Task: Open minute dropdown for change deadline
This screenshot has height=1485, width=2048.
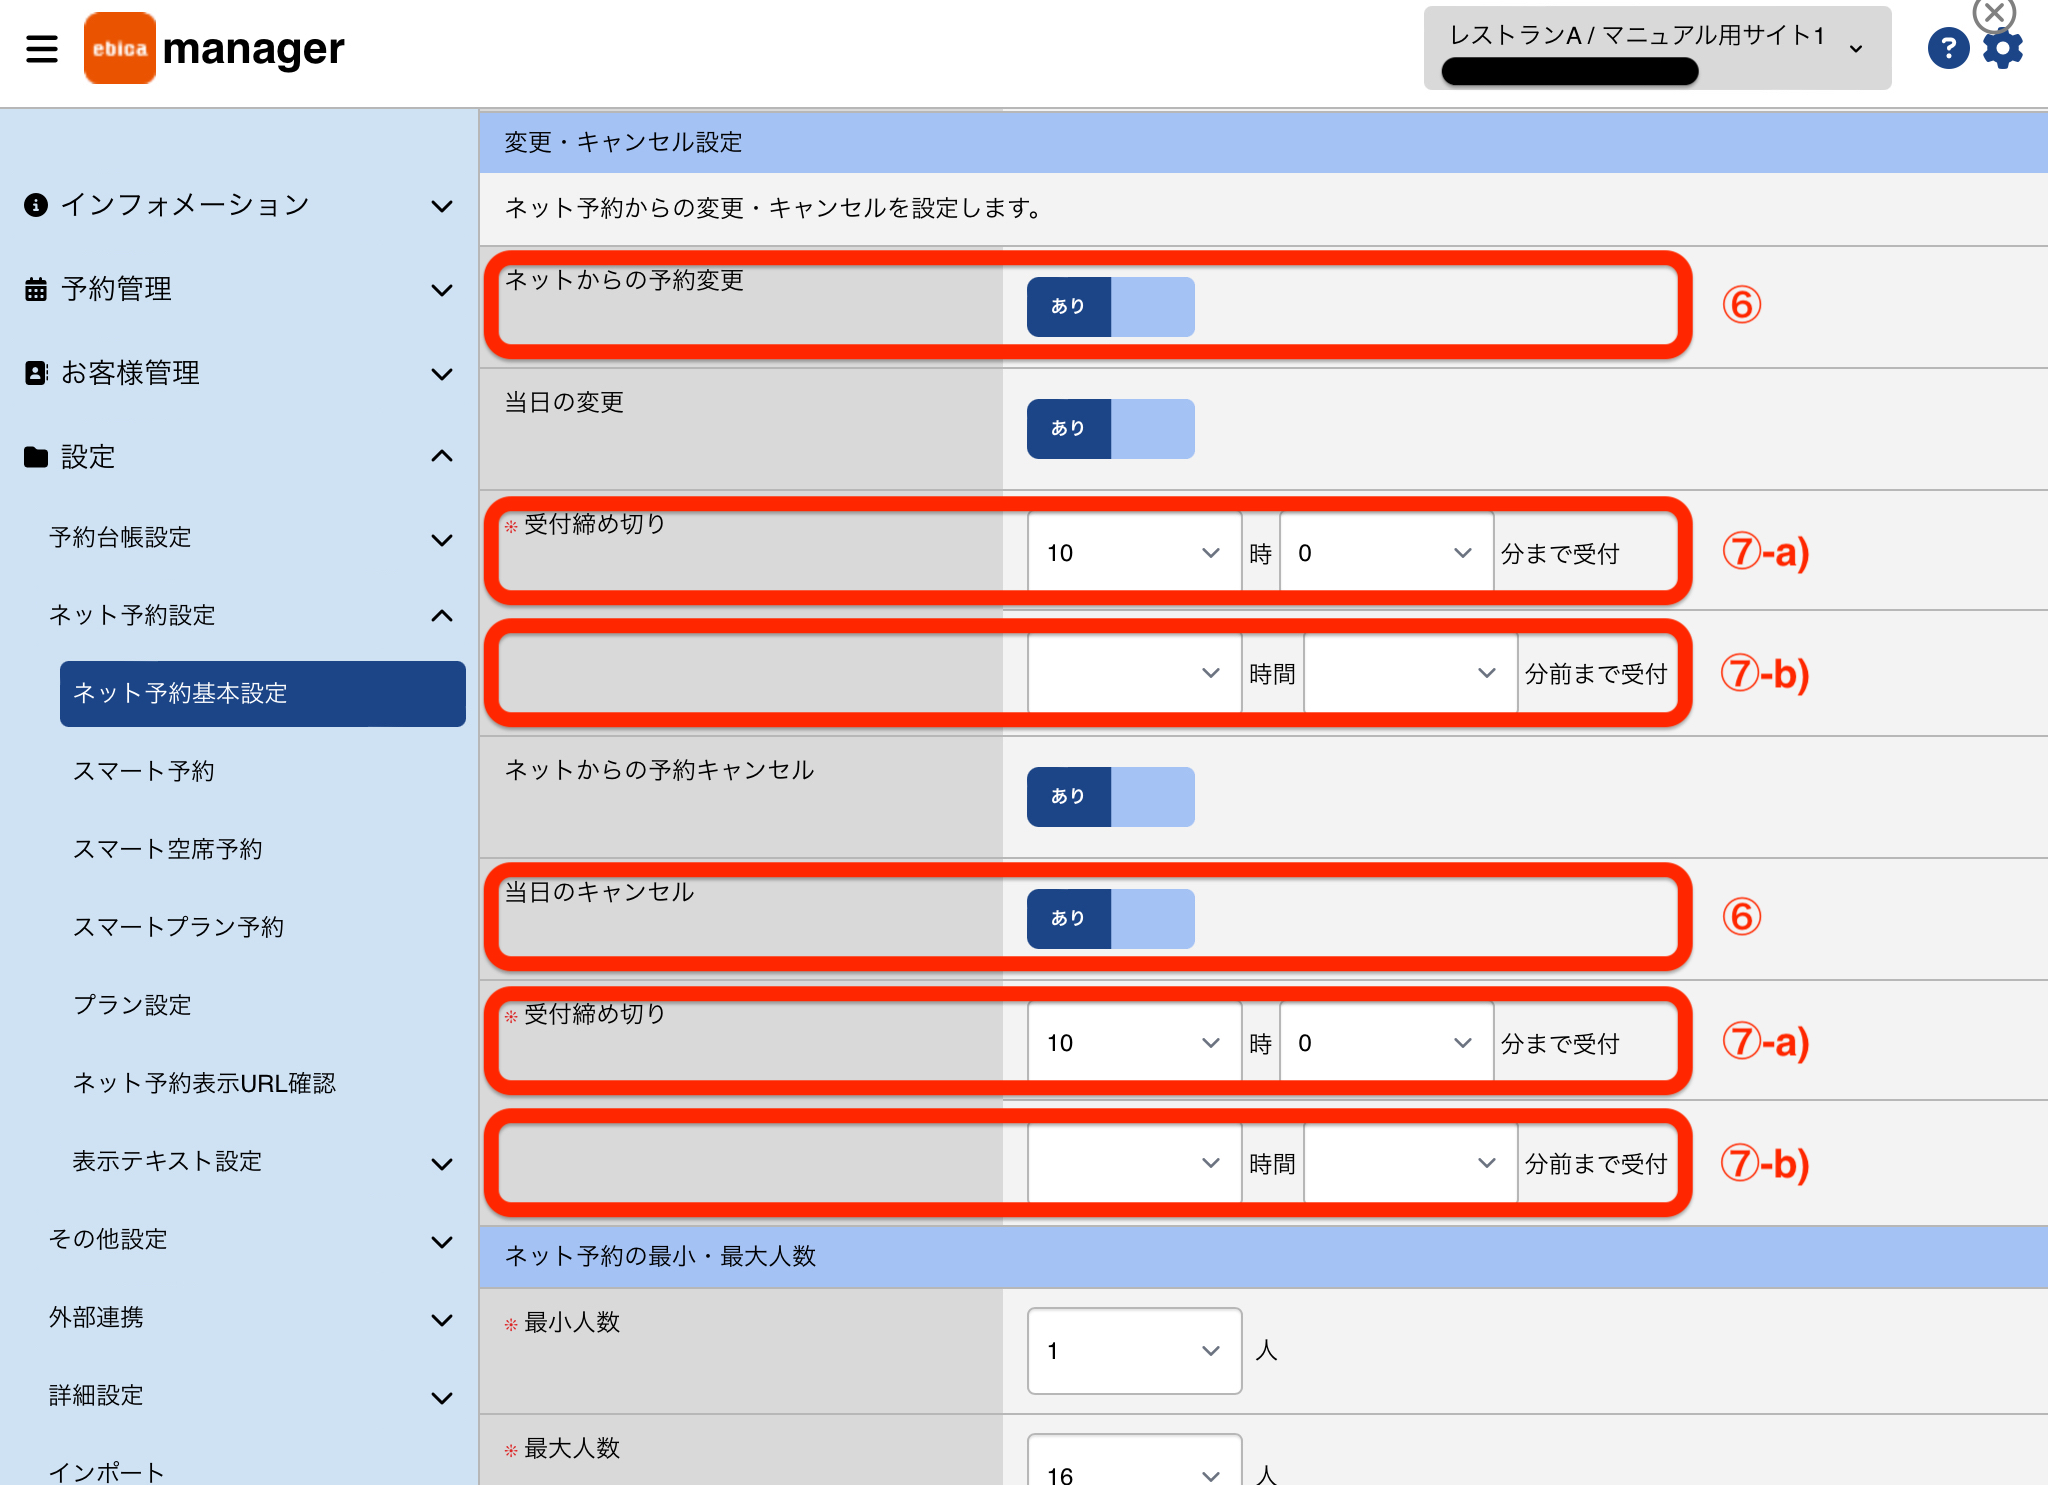Action: point(1386,553)
